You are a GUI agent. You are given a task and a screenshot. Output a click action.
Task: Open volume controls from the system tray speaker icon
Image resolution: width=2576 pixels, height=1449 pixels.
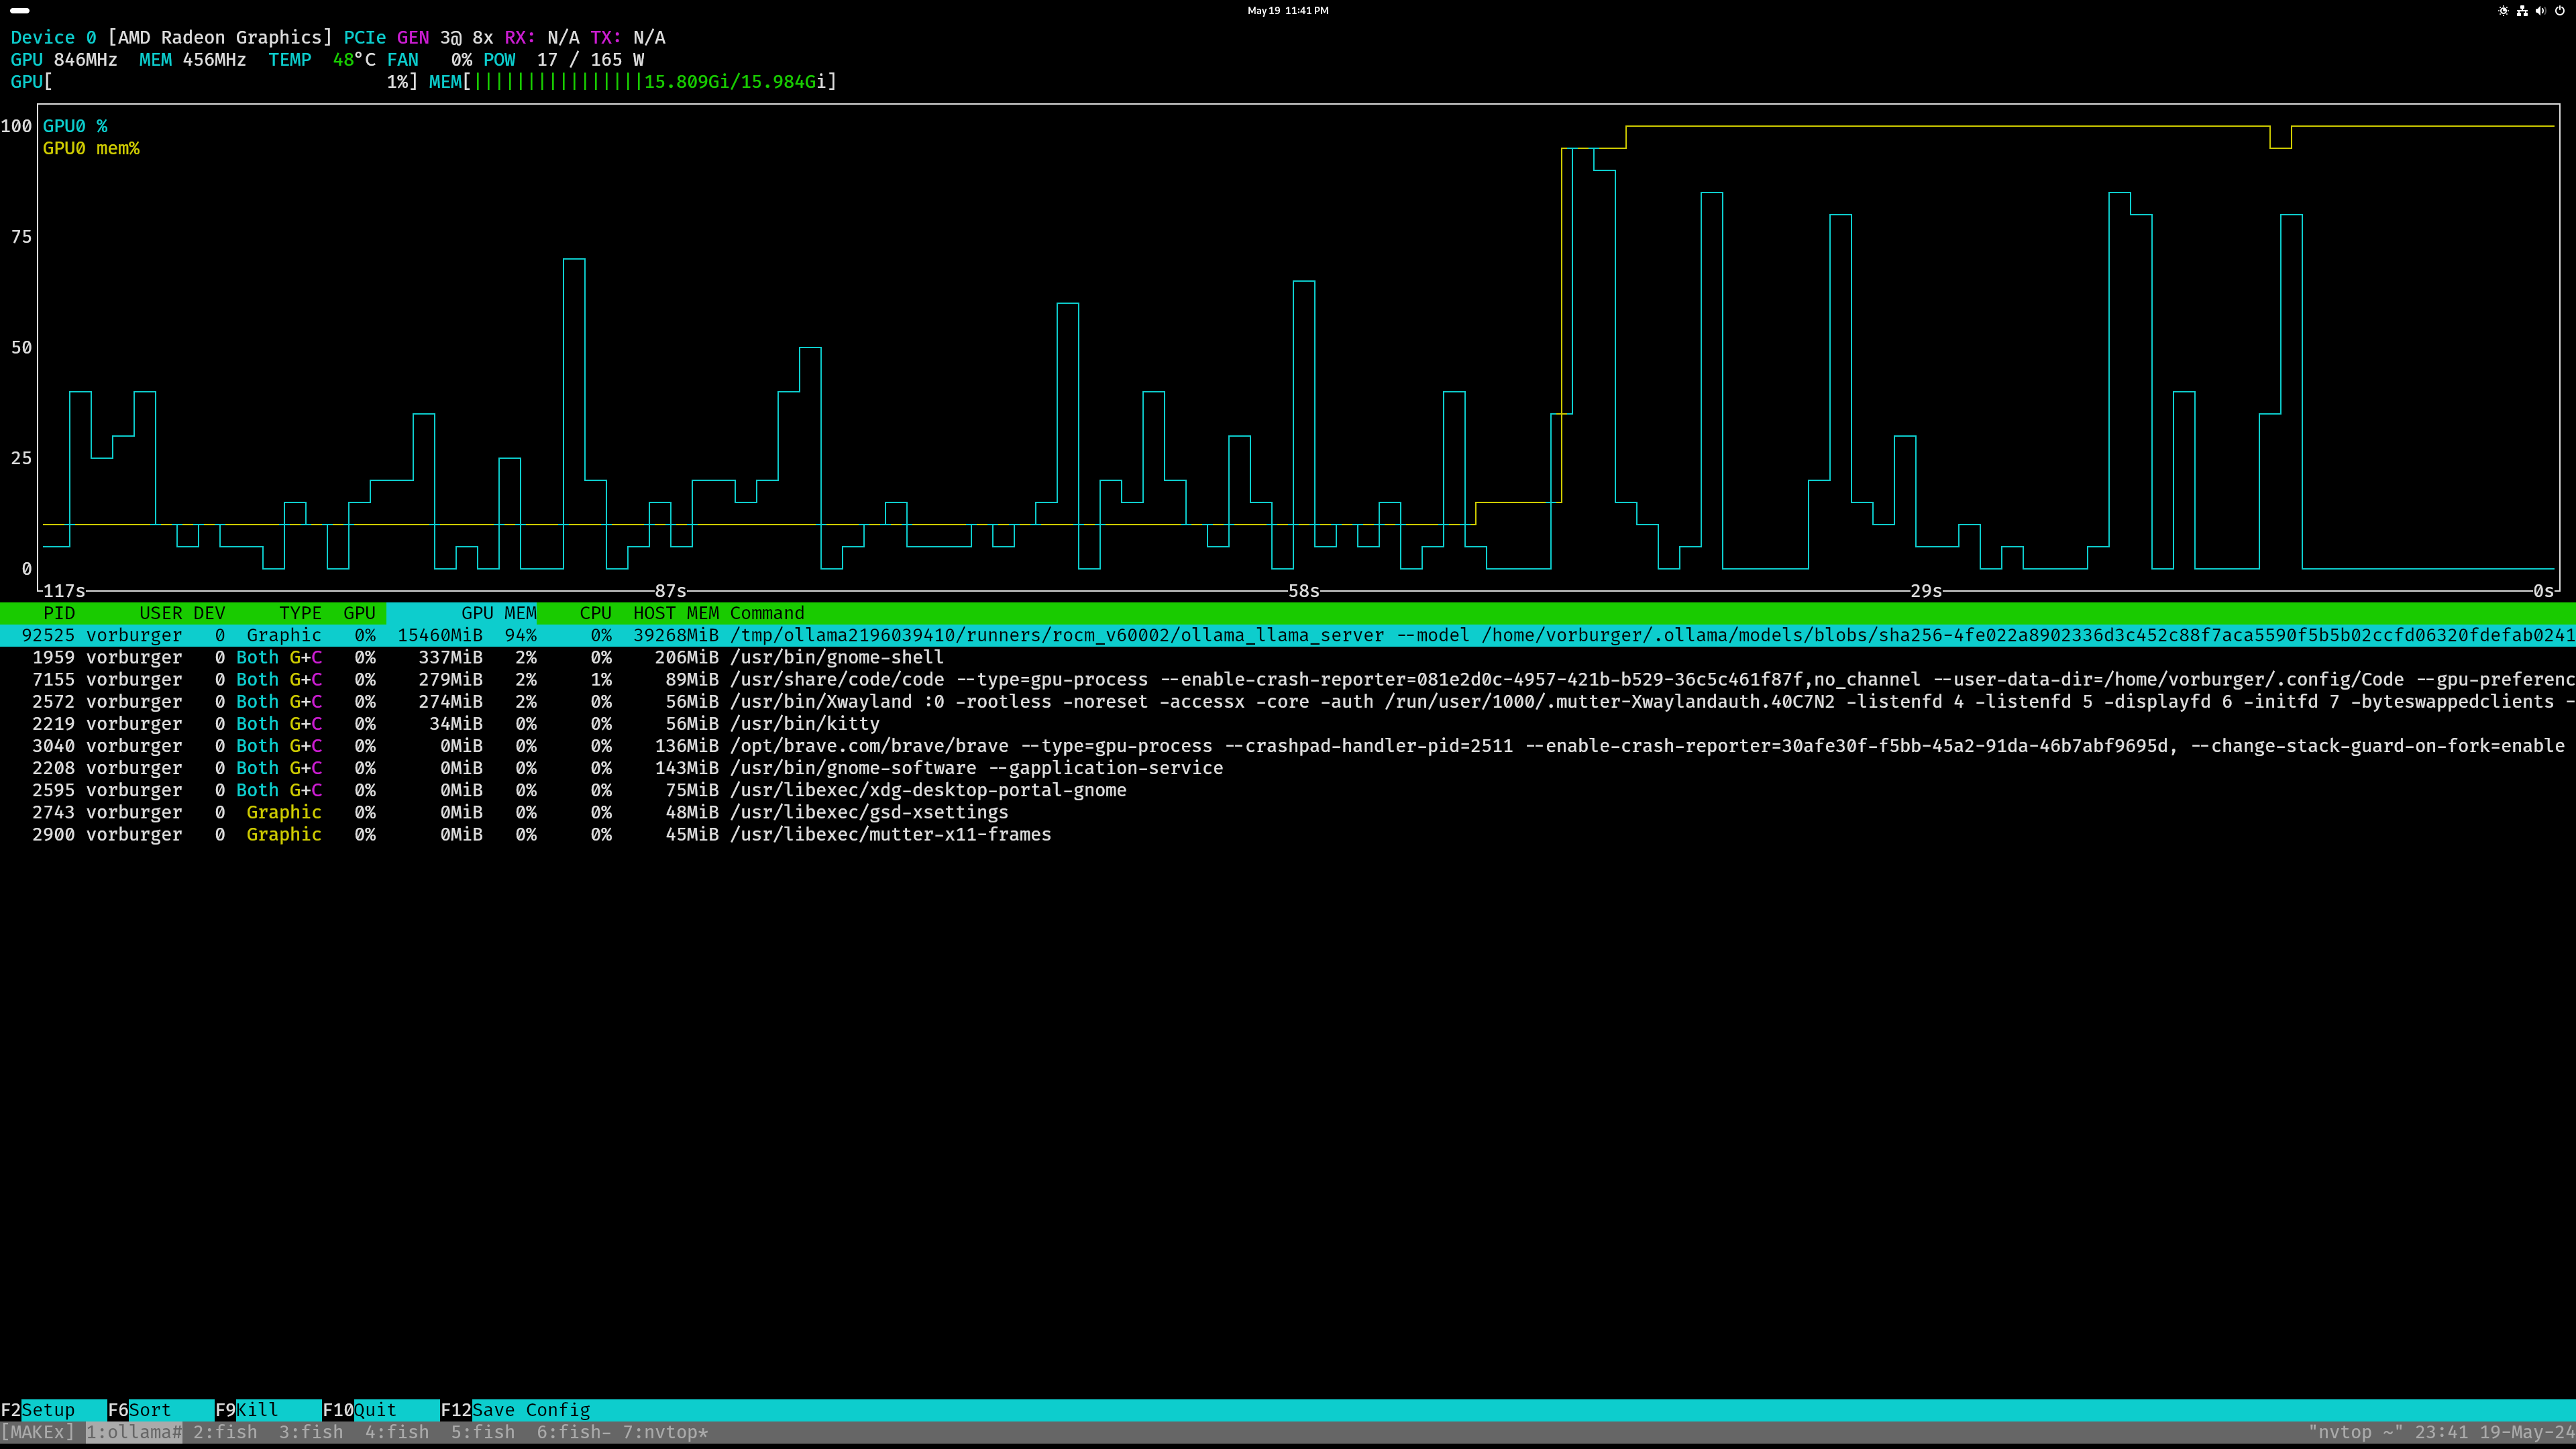click(x=2540, y=11)
